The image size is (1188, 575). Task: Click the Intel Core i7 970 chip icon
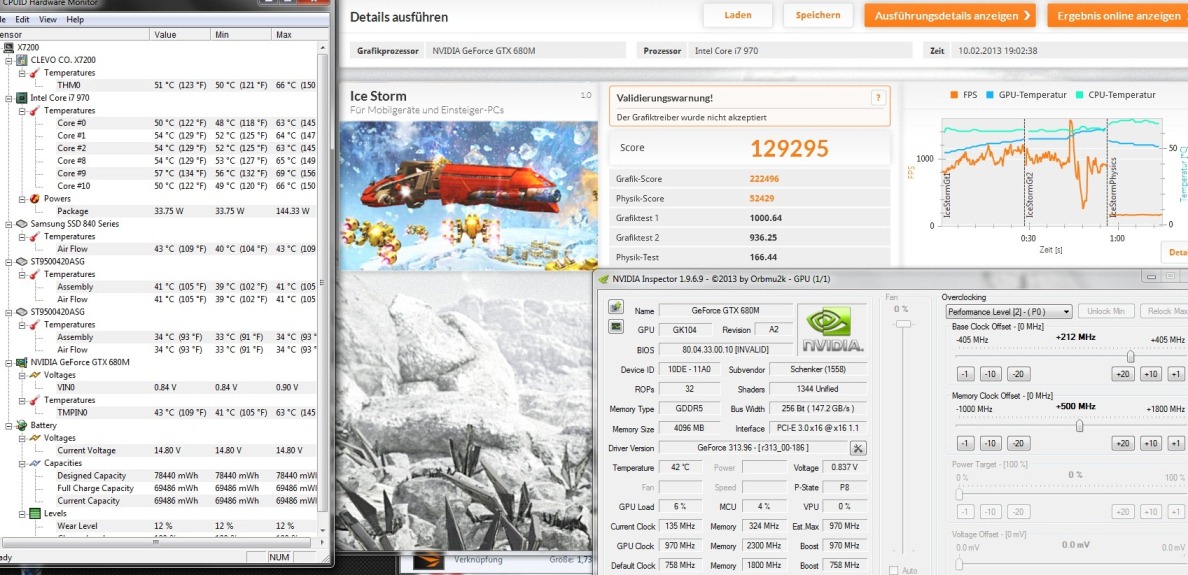23,98
